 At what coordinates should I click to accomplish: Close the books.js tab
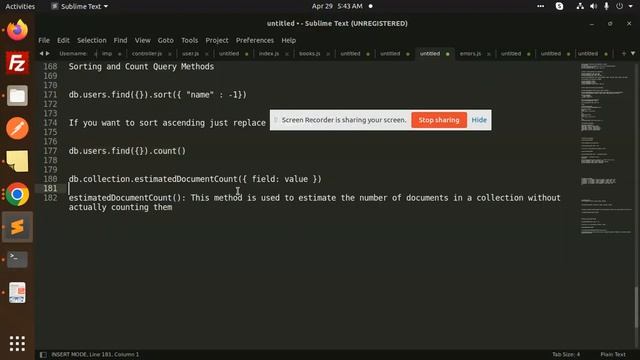pos(328,54)
